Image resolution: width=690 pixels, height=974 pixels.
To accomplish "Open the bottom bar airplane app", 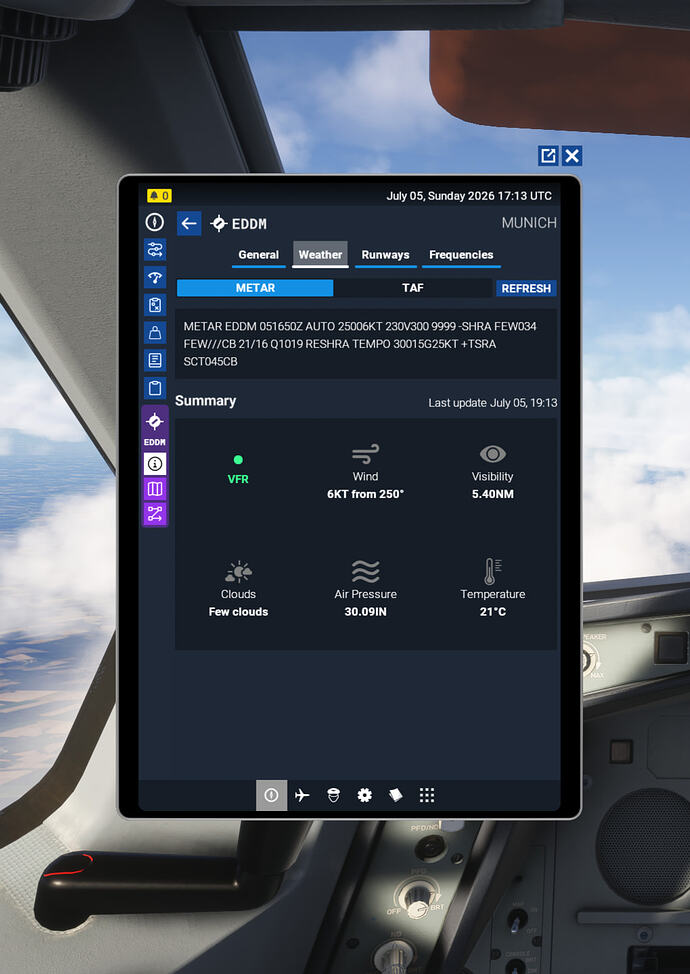I will point(302,795).
